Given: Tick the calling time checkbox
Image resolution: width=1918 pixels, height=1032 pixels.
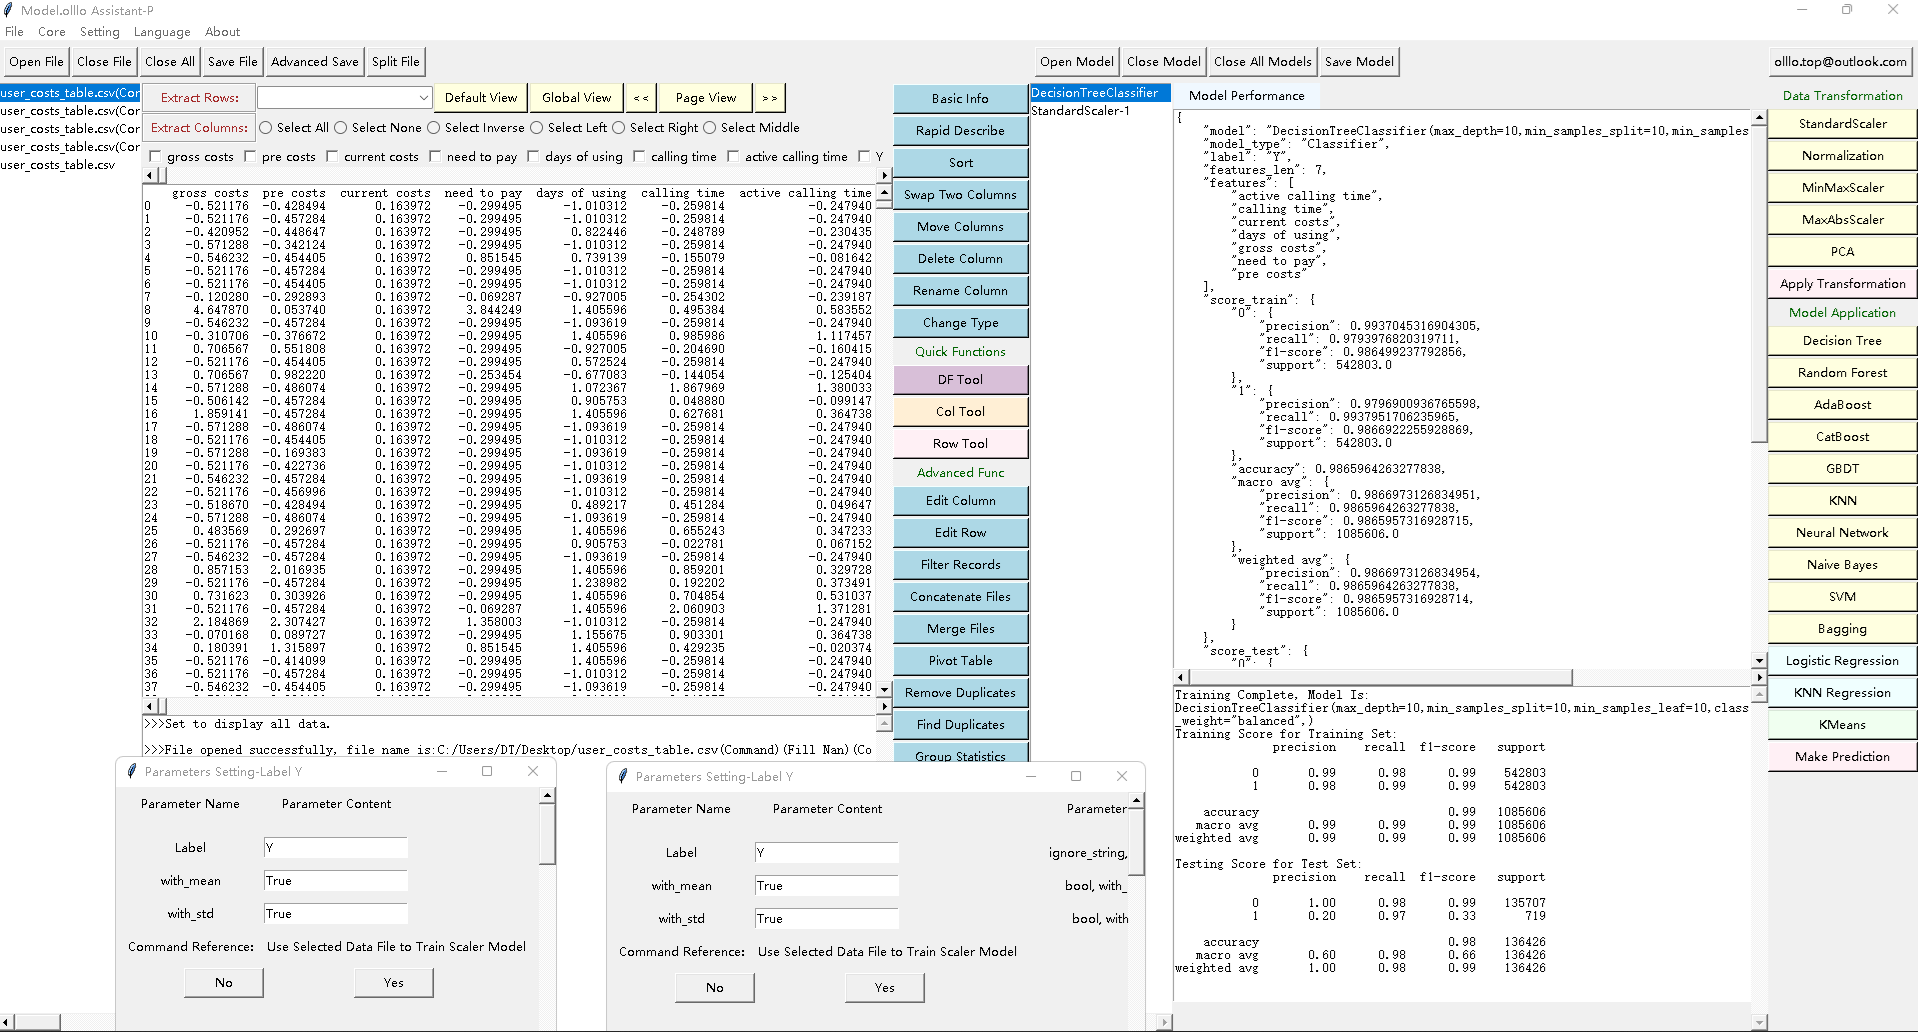Looking at the screenshot, I should point(639,156).
